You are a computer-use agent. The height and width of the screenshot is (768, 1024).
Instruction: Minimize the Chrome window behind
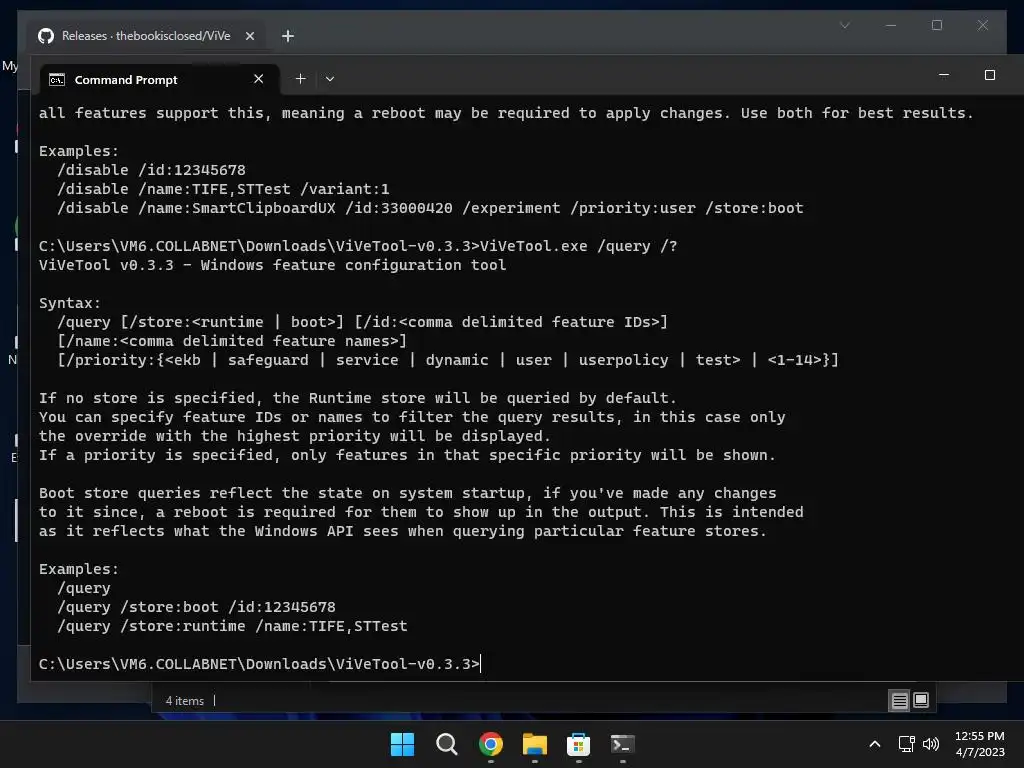coord(891,25)
